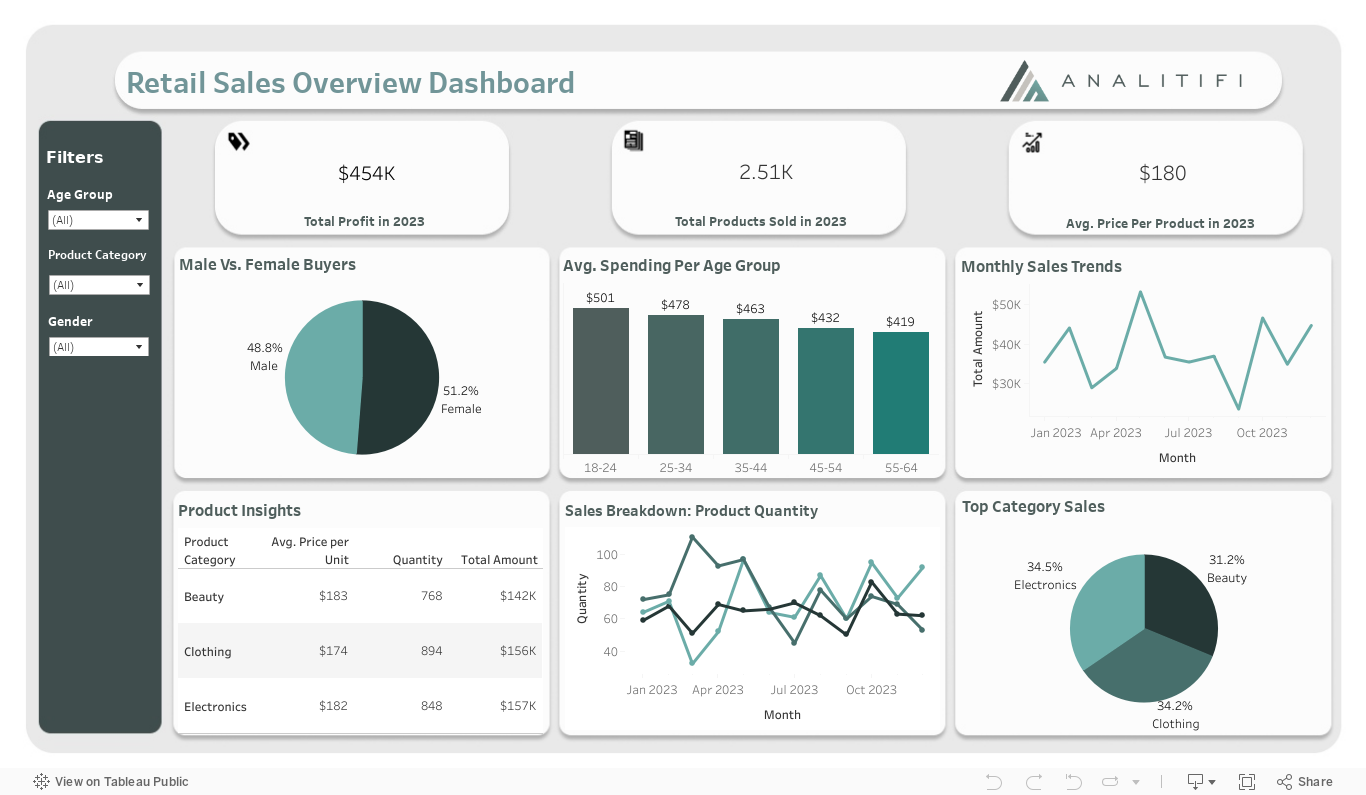
Task: Click the $454K total profit value
Action: [366, 174]
